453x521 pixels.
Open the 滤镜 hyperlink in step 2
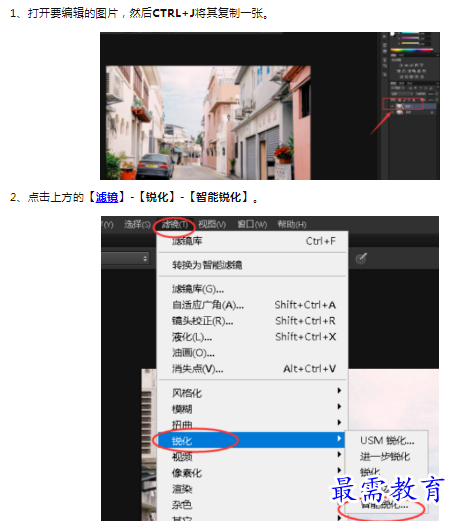107,197
